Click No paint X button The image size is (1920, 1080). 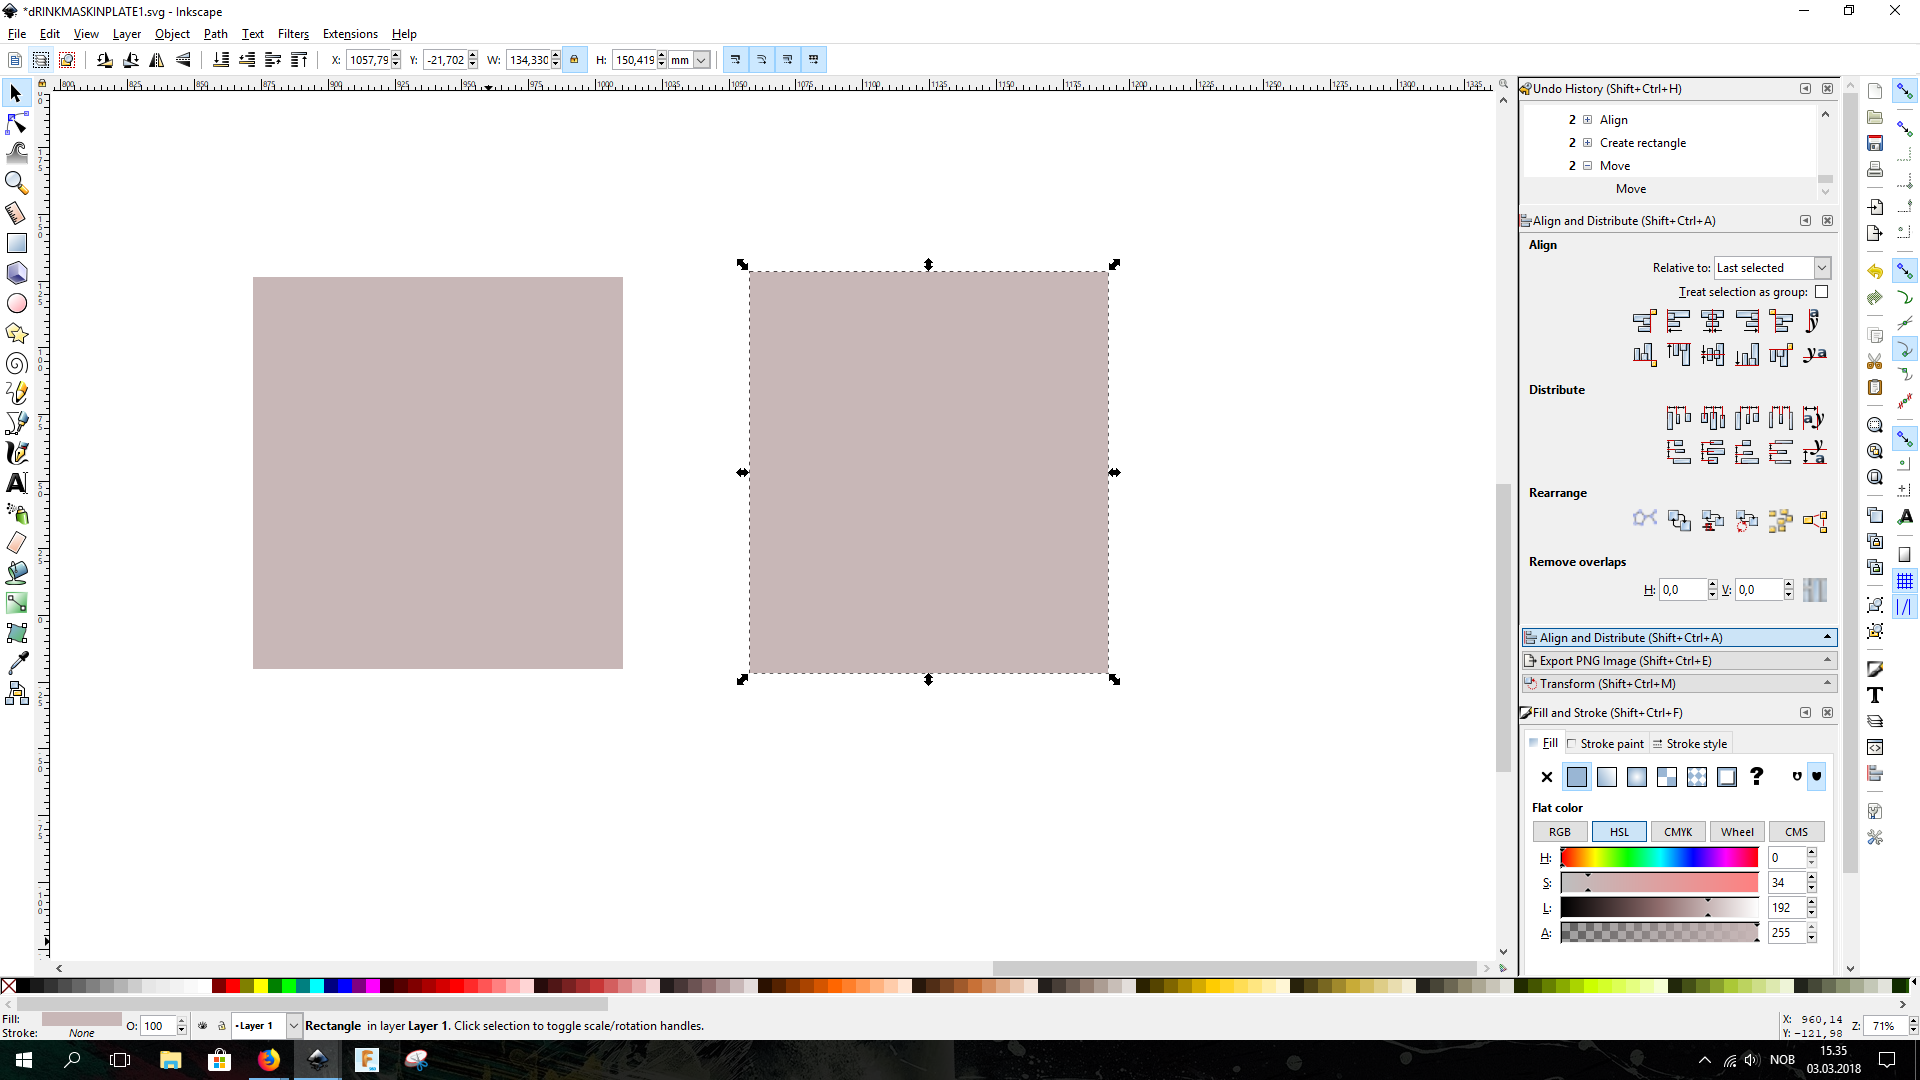[x=1547, y=777]
